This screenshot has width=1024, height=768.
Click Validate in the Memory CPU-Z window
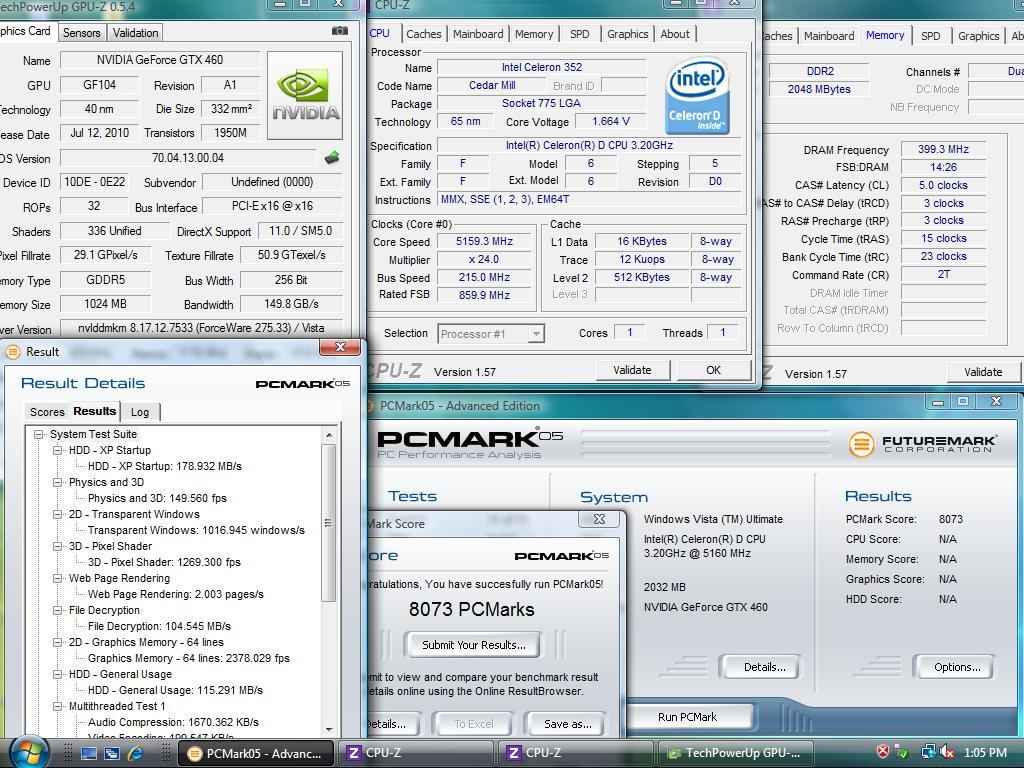(x=983, y=372)
